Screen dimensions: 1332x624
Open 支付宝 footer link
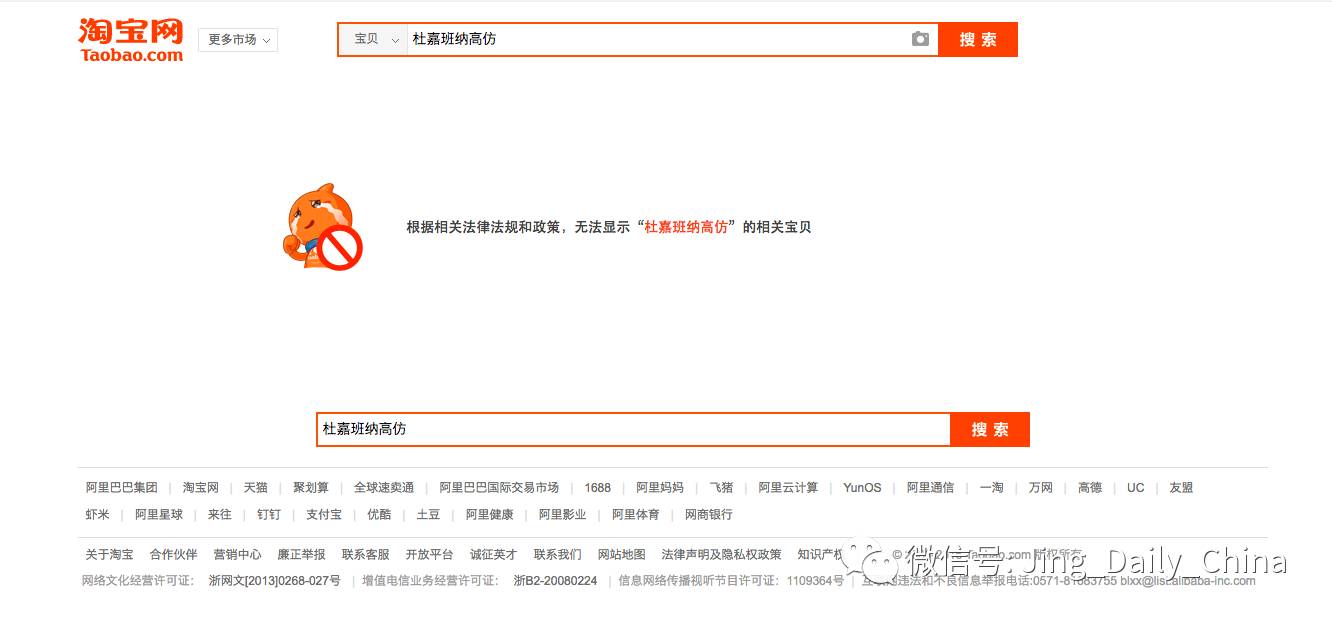click(x=324, y=514)
